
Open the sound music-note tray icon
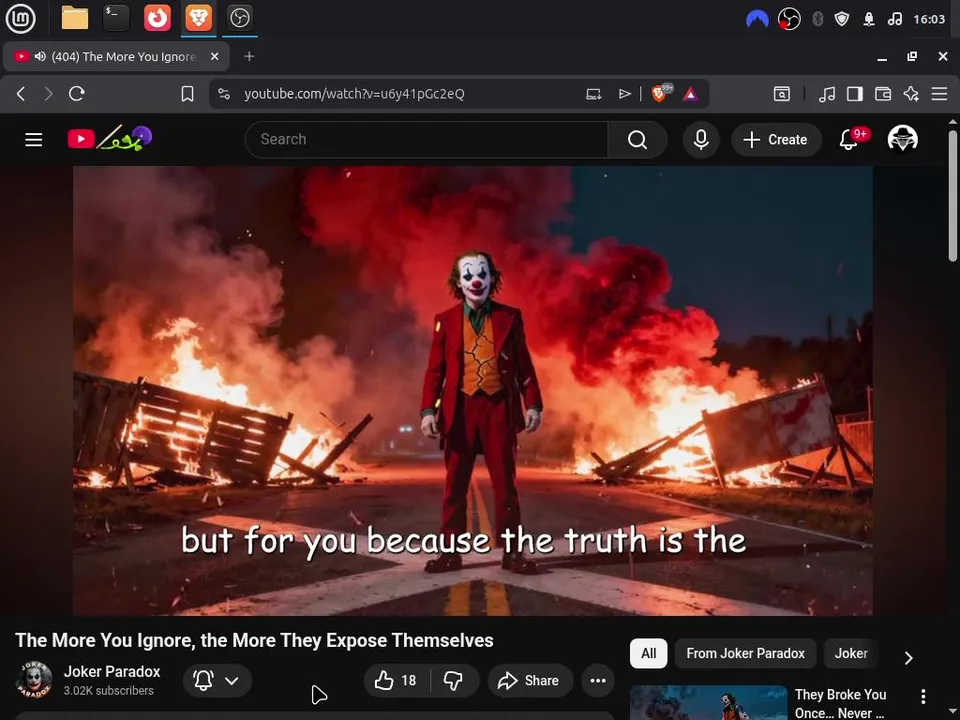point(894,19)
